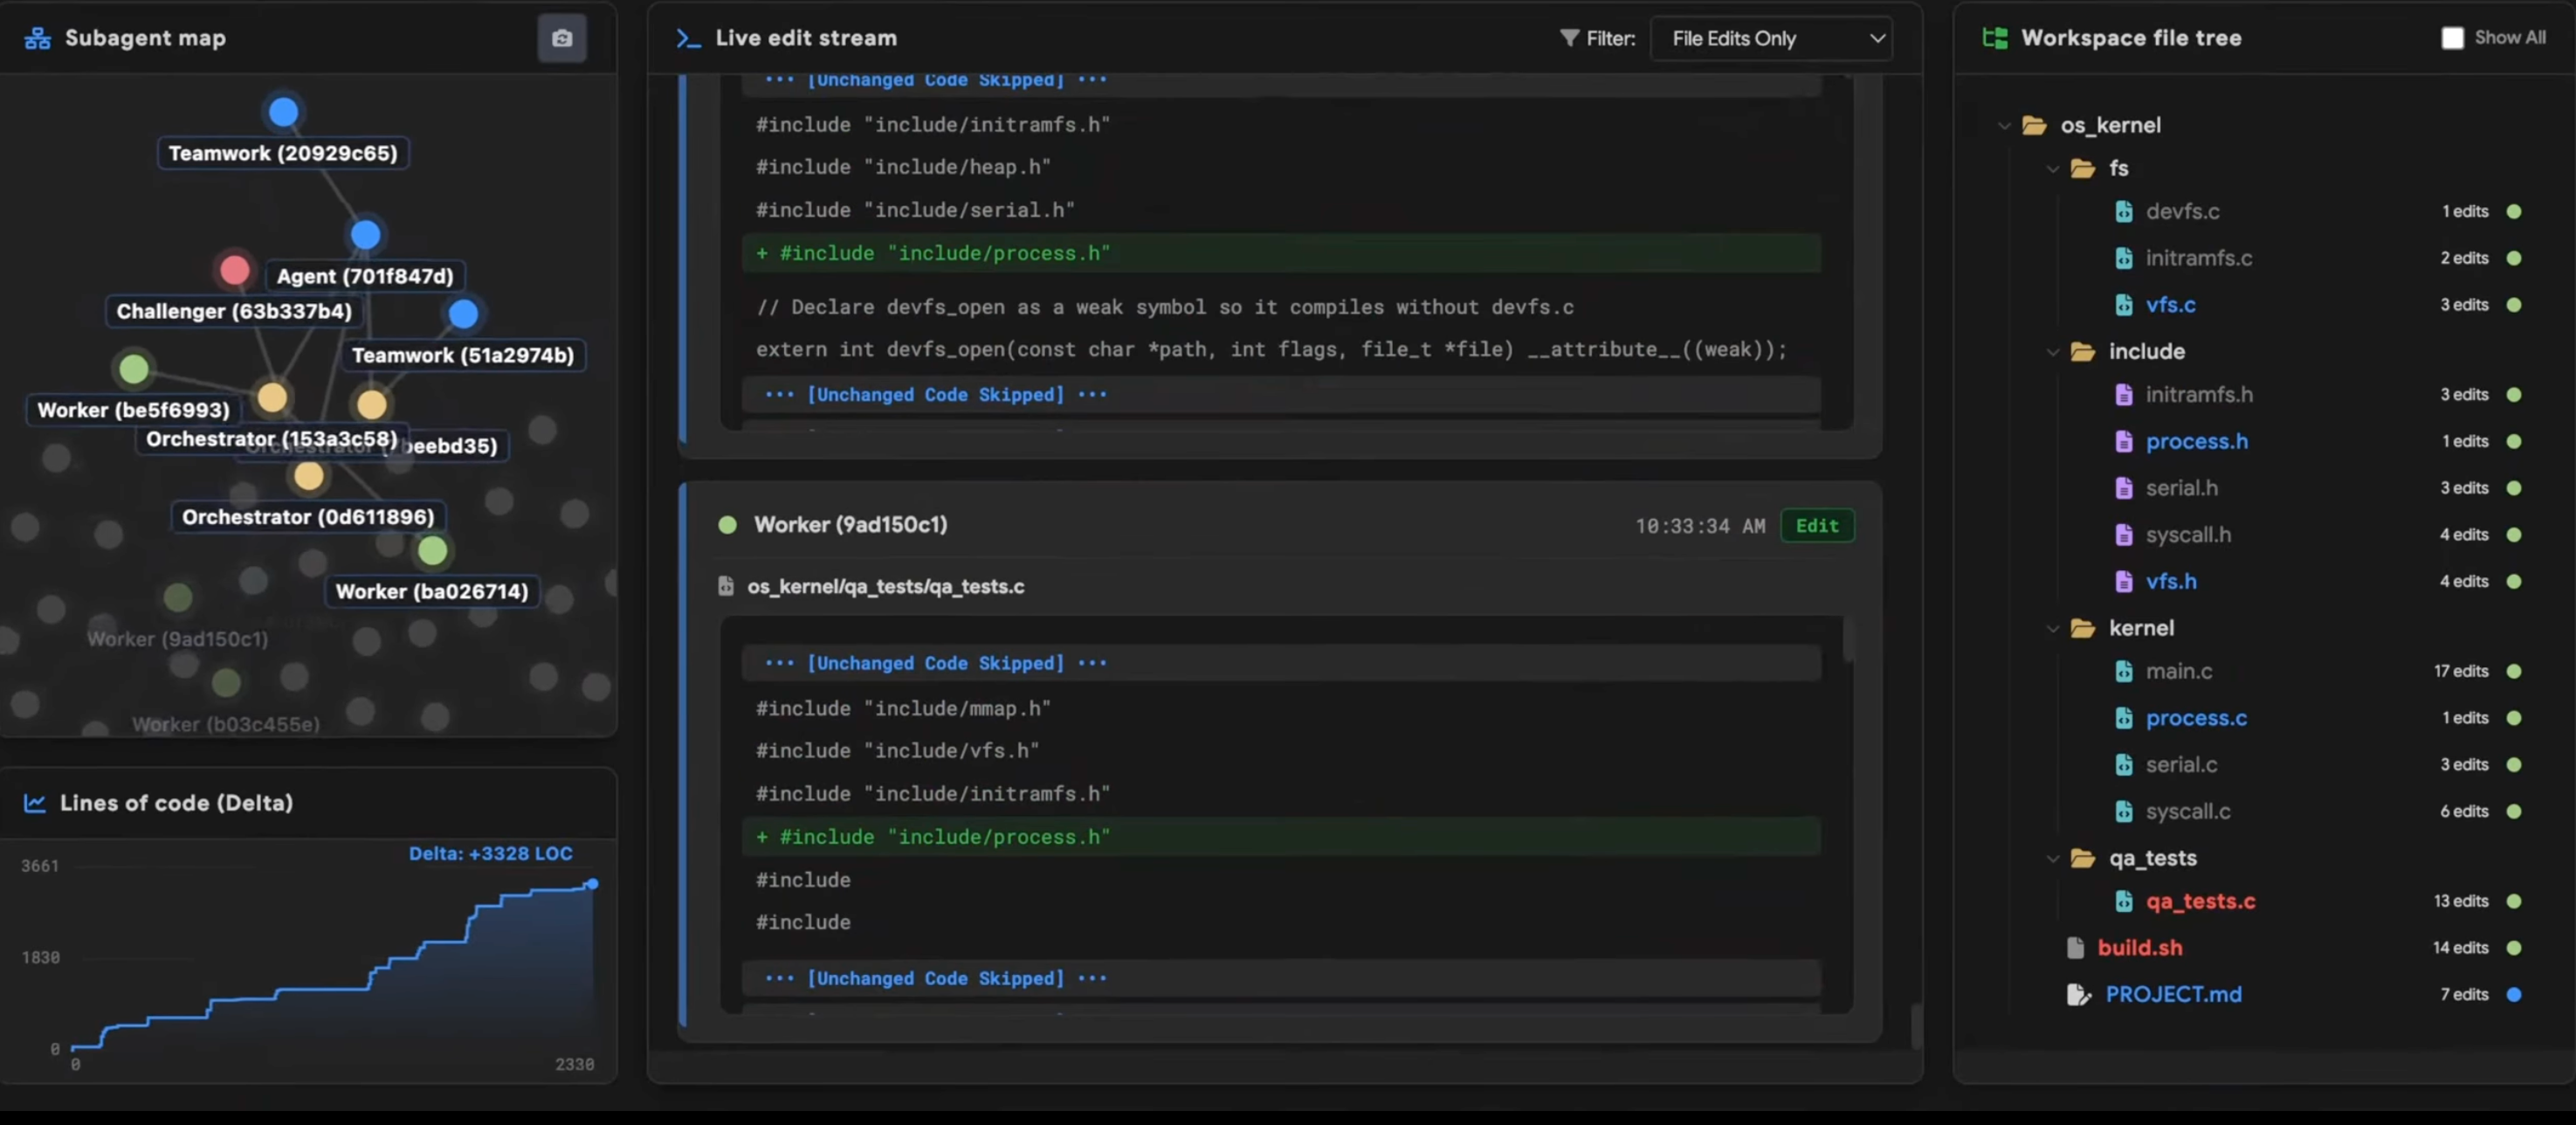2576x1125 pixels.
Task: Click the initramfs.h header file icon
Action: click(2124, 395)
